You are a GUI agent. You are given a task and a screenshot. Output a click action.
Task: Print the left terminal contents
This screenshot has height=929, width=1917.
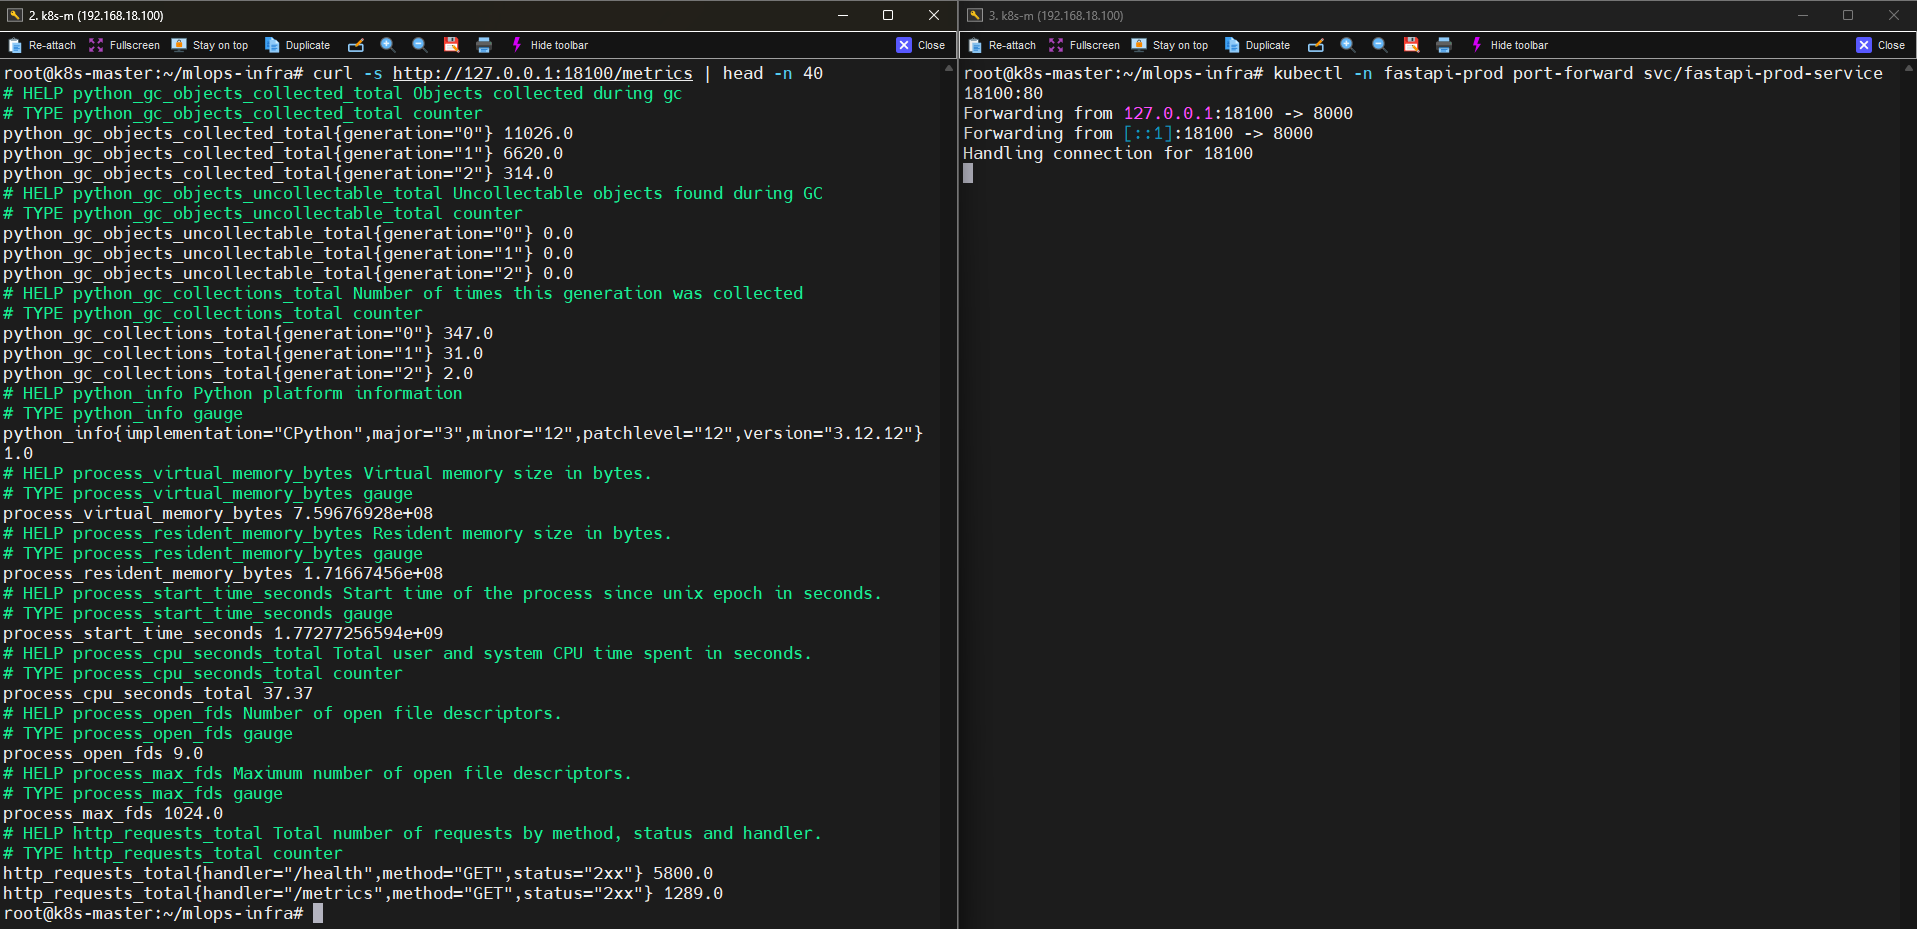tap(484, 45)
